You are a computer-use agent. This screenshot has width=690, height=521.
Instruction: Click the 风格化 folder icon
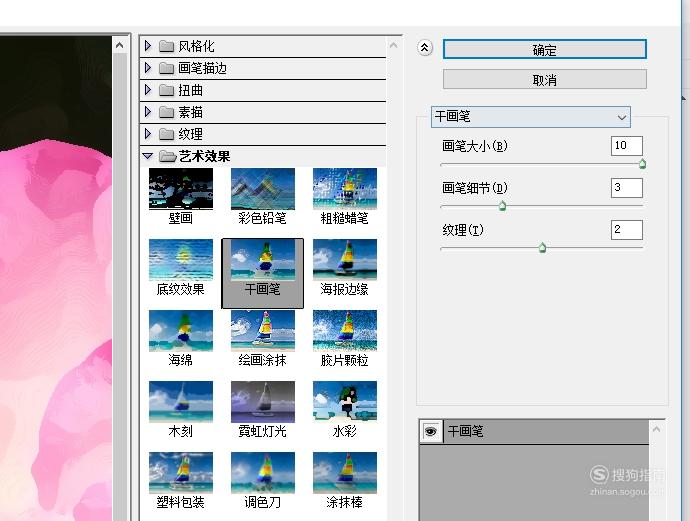[166, 46]
